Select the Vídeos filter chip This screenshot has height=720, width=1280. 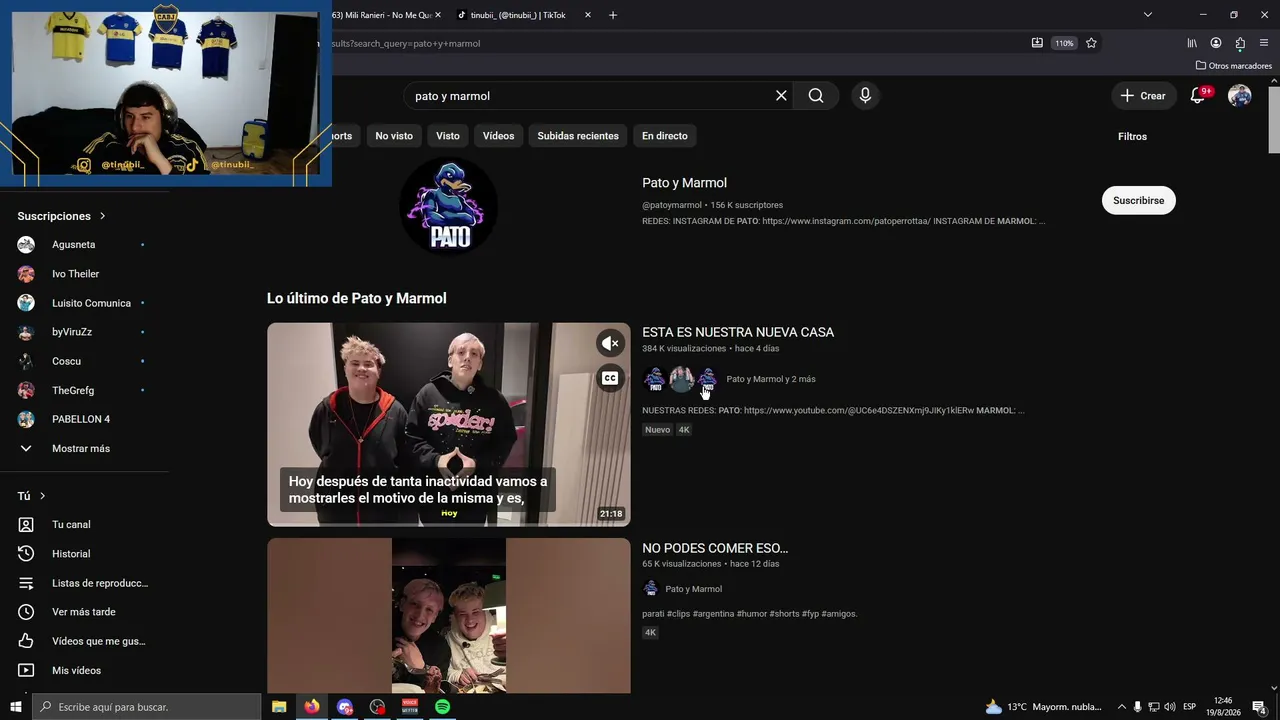(x=498, y=136)
